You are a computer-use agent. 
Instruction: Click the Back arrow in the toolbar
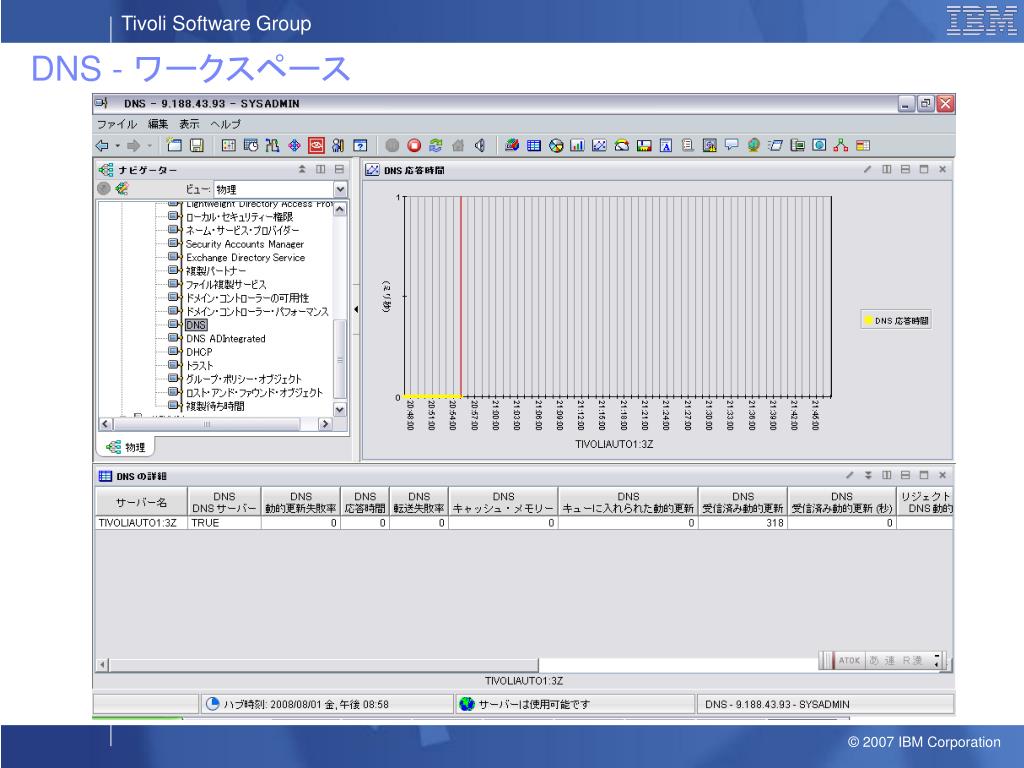tap(102, 146)
